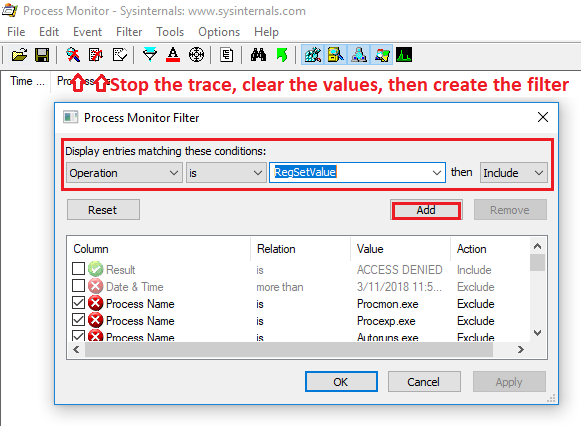Image resolution: width=581 pixels, height=426 pixels.
Task: Toggle Show File System Activity icon
Action: click(x=336, y=55)
